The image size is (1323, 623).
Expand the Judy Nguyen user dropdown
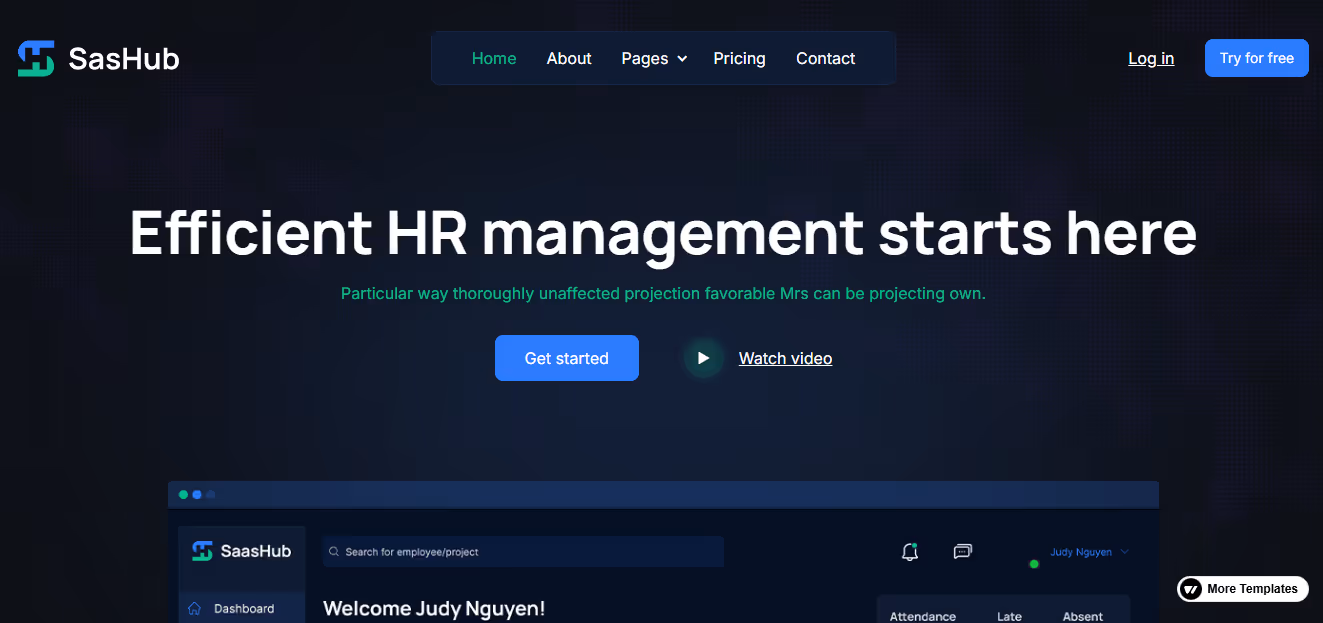click(1089, 552)
